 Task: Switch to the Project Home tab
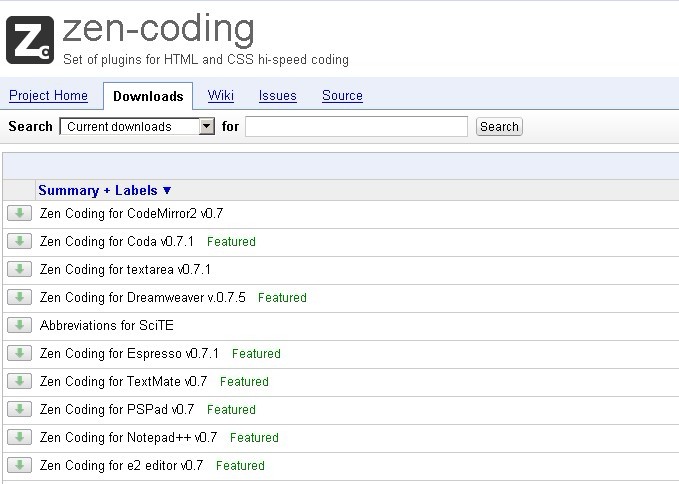click(x=48, y=95)
